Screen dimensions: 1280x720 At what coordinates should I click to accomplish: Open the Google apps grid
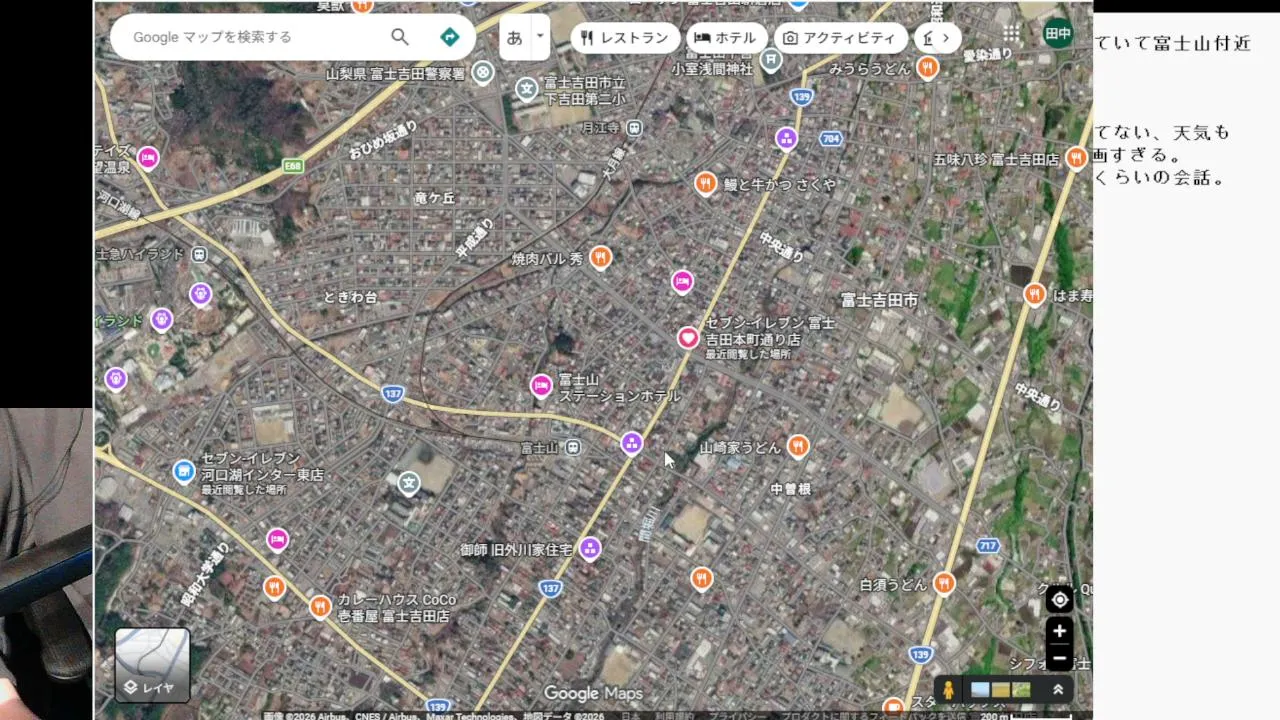(1012, 34)
